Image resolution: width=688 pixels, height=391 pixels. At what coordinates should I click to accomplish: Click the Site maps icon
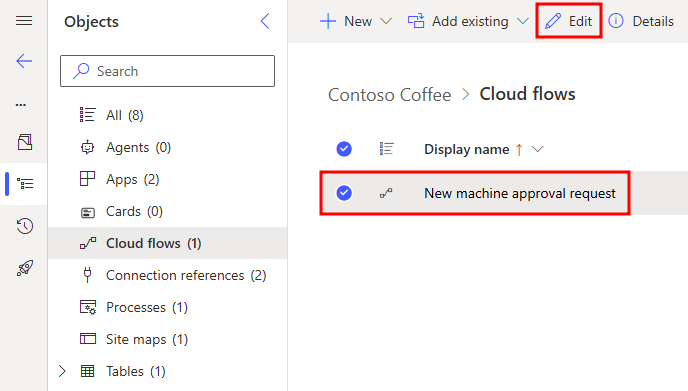coord(88,339)
